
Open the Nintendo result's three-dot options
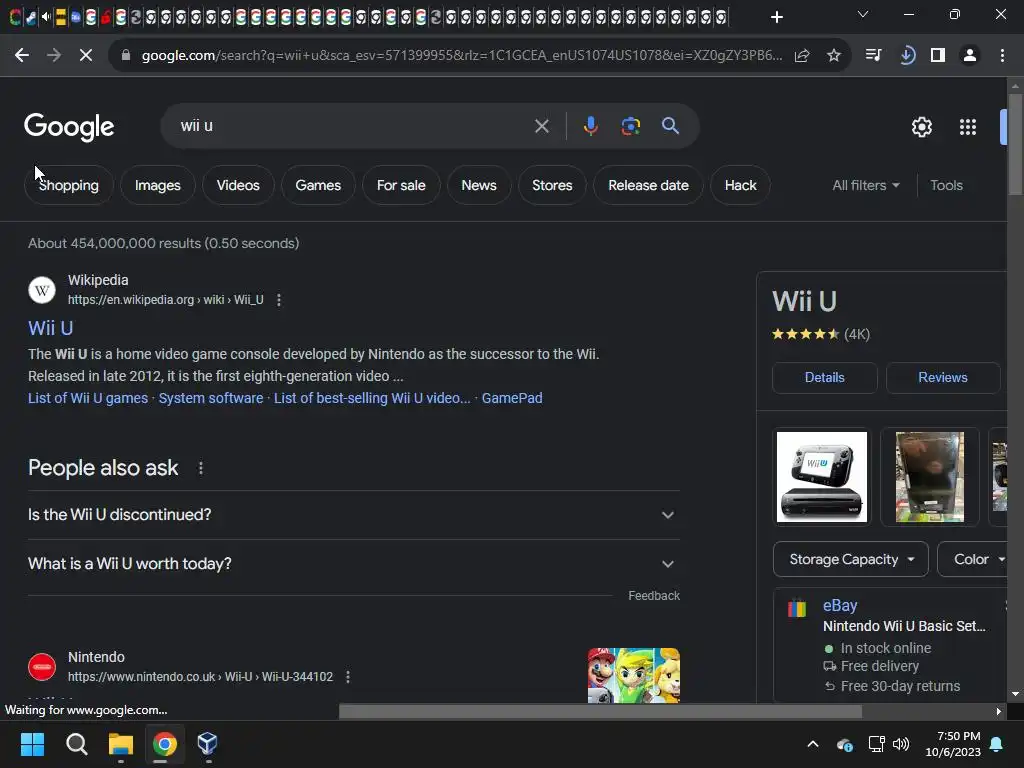click(x=348, y=677)
